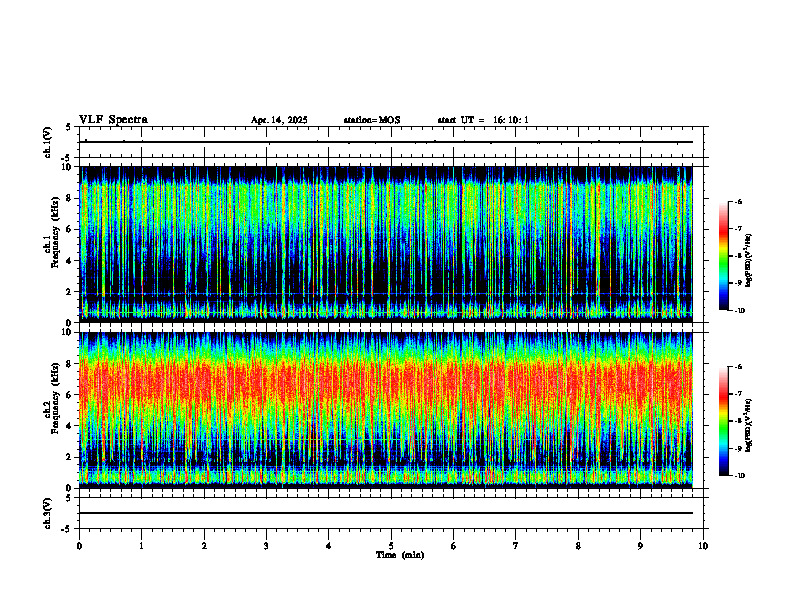
Task: Click the time-axis tick label "3"
Action: coord(266,546)
